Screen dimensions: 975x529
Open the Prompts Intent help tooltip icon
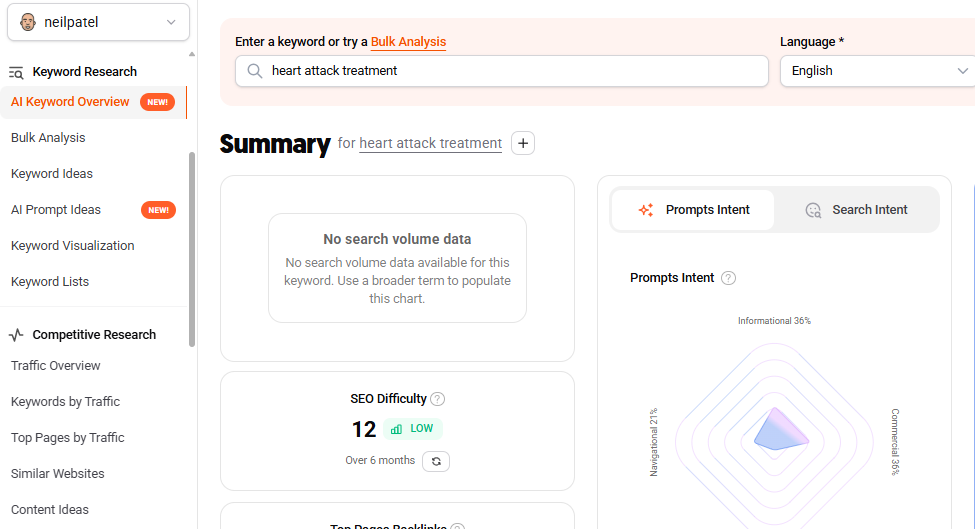[x=728, y=278]
